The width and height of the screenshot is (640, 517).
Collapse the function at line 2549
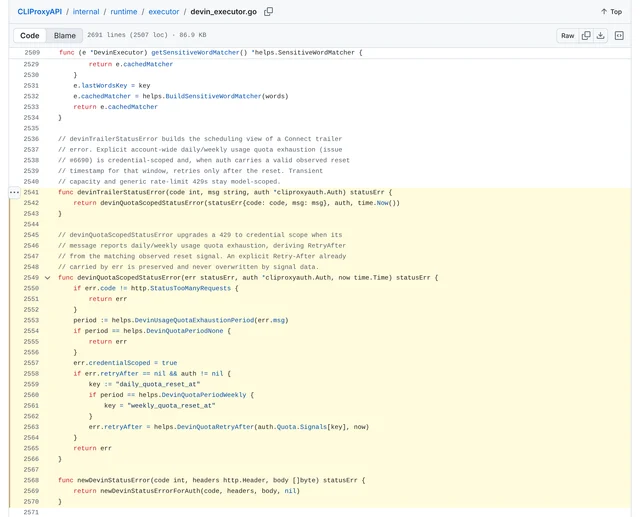(x=47, y=278)
